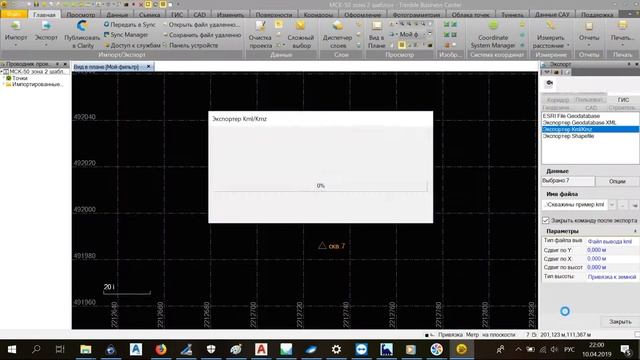Image resolution: width=640 pixels, height=360 pixels.
Task: Switch to Данные ribbon tab
Action: click(x=117, y=15)
